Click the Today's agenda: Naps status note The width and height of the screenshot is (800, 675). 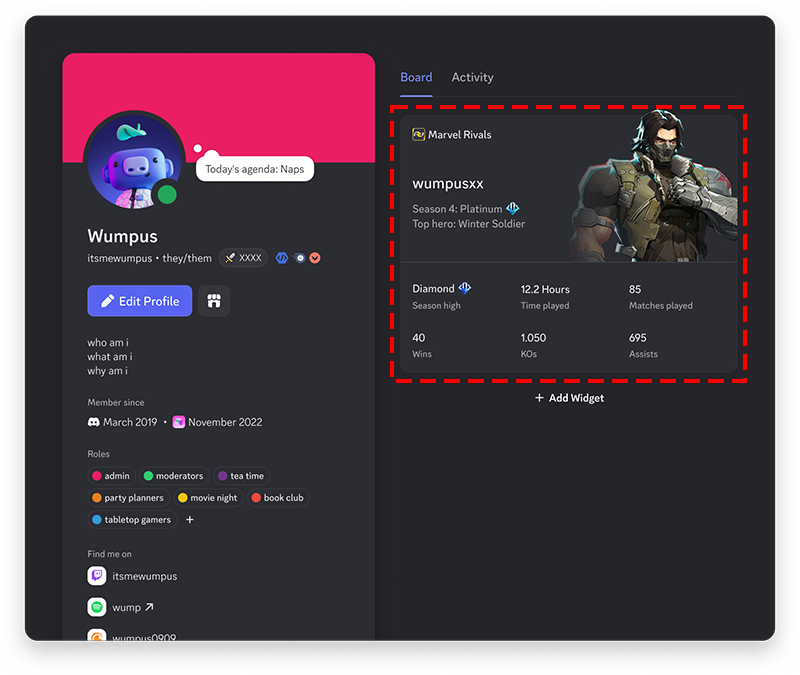click(x=254, y=169)
